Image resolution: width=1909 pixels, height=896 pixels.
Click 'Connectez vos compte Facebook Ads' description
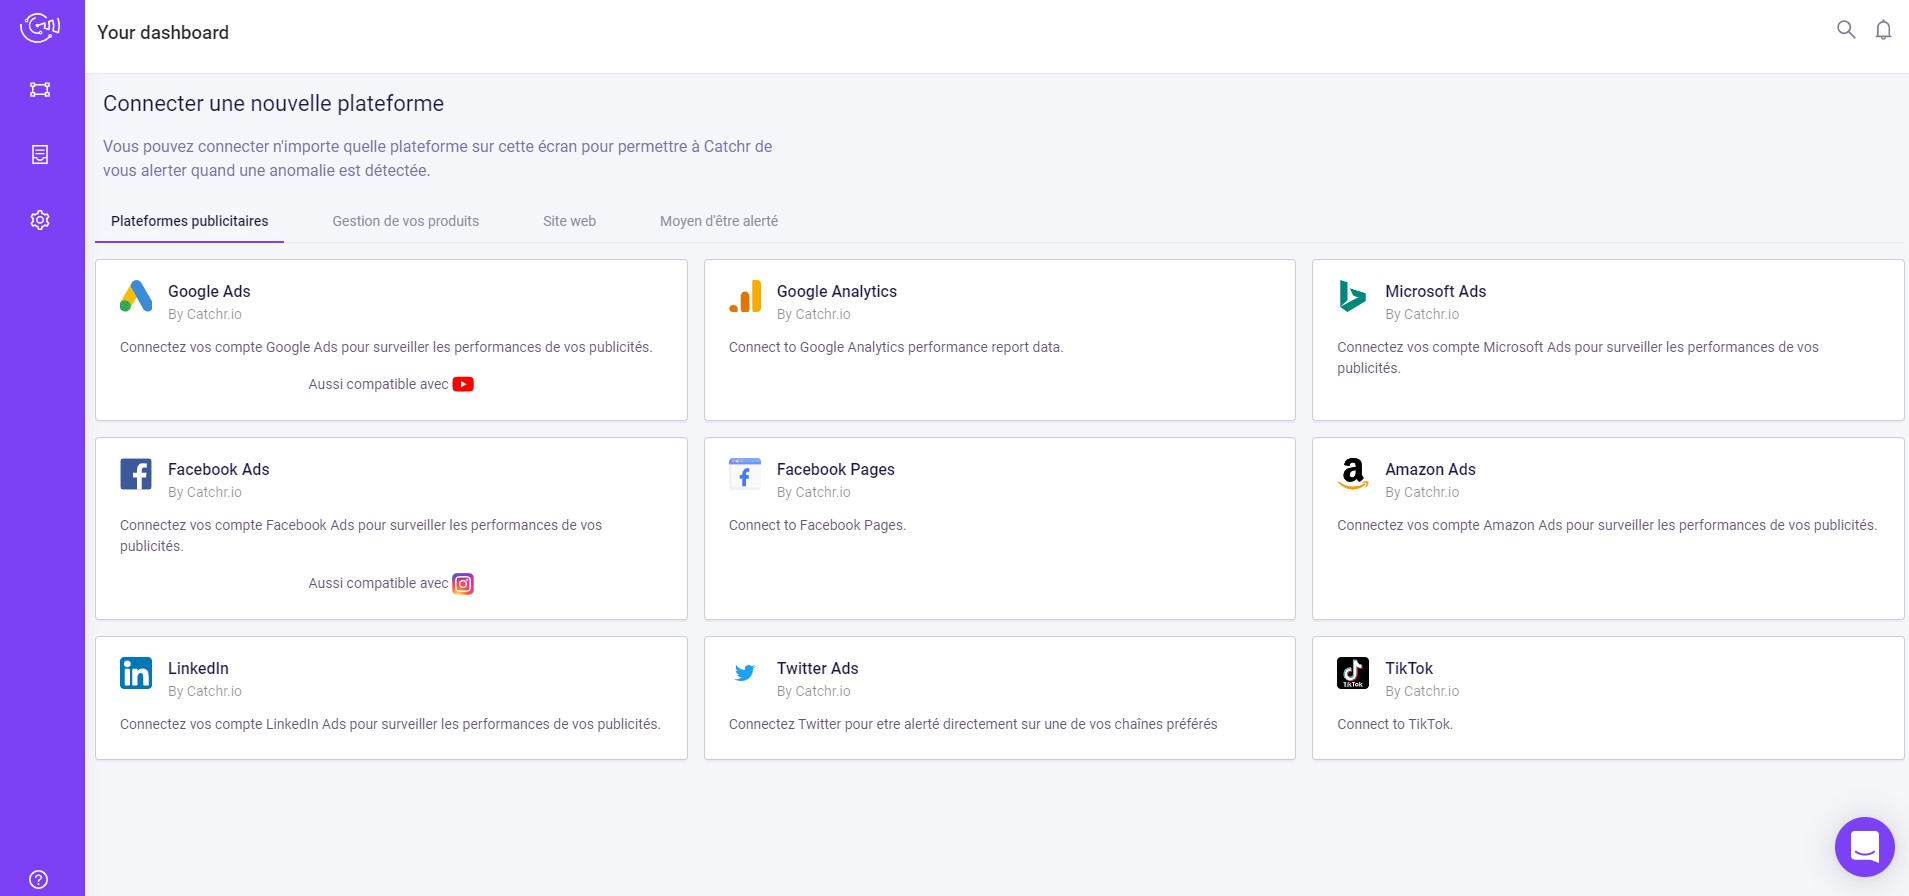point(361,535)
